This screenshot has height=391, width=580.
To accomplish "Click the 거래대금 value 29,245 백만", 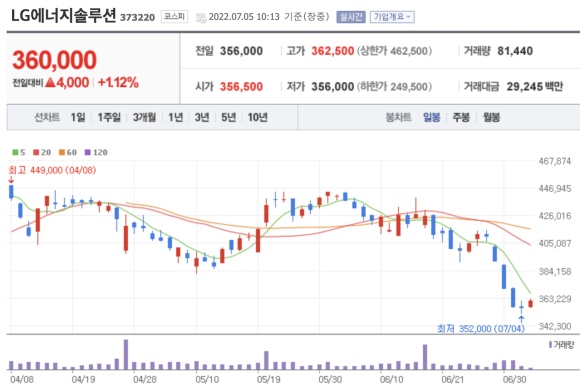I will pos(535,87).
